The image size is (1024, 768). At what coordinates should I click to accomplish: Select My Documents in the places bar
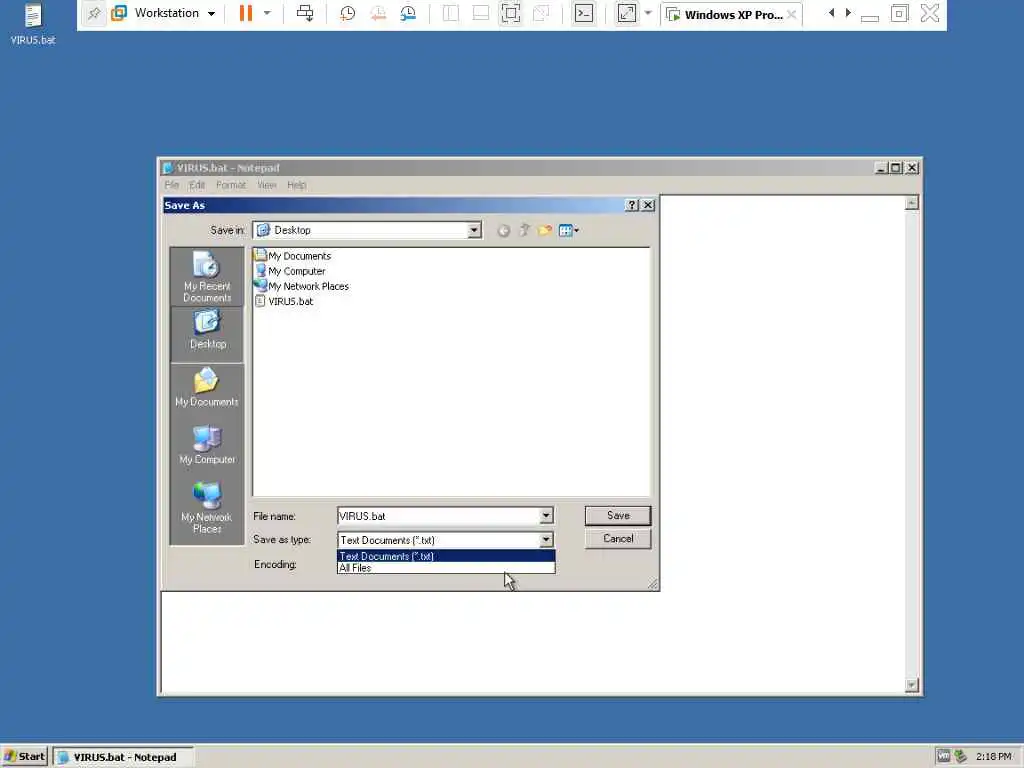point(207,387)
